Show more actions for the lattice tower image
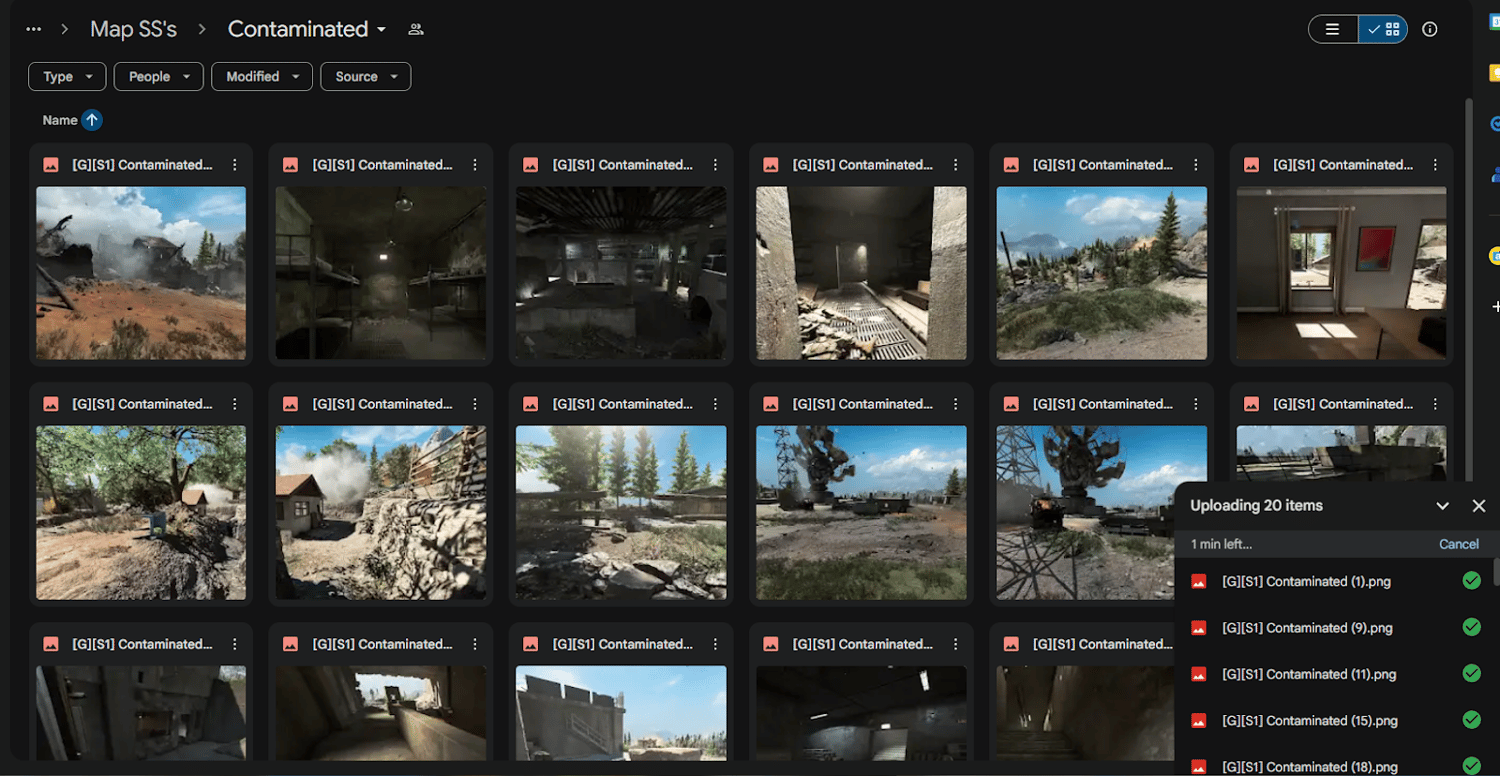 [1195, 404]
